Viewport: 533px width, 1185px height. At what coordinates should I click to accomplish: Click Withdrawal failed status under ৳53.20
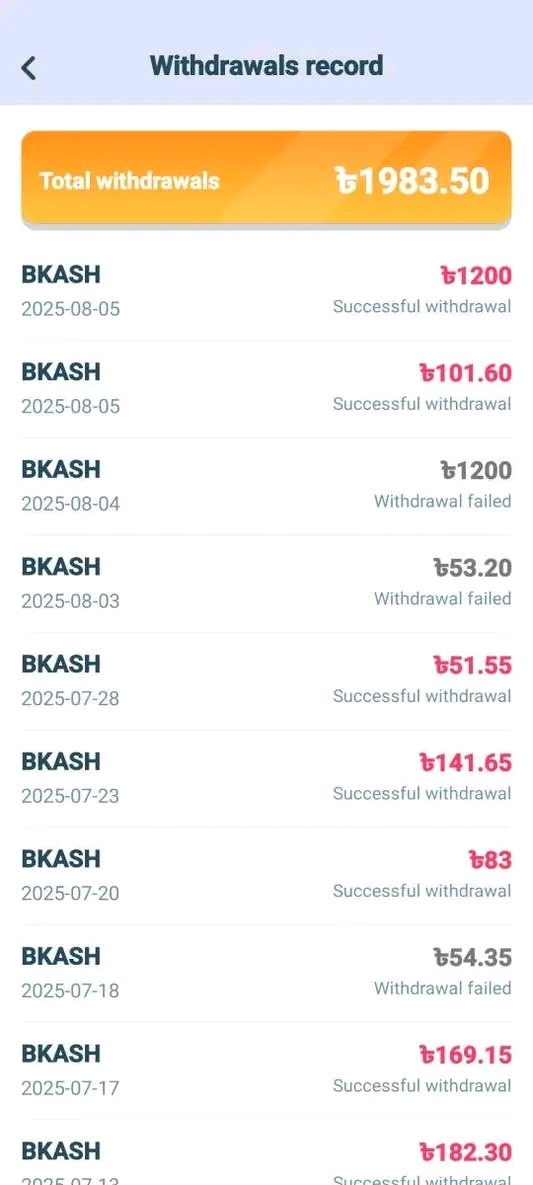pyautogui.click(x=442, y=599)
